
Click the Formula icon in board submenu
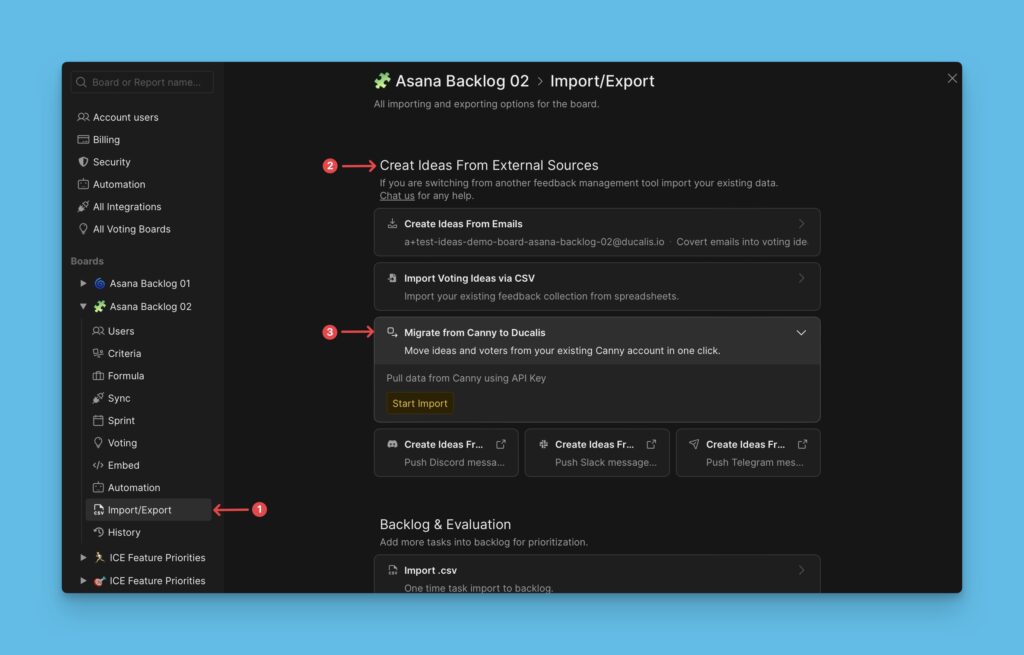pos(98,376)
